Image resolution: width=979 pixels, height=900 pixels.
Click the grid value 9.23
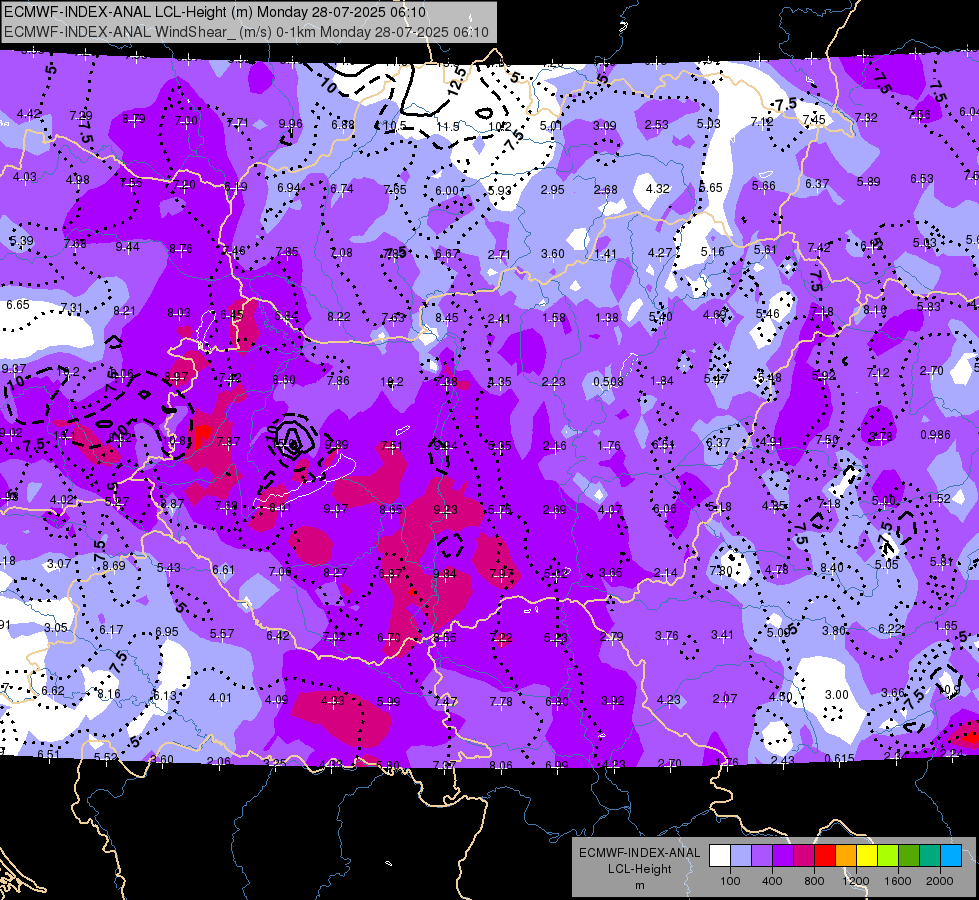pyautogui.click(x=445, y=510)
